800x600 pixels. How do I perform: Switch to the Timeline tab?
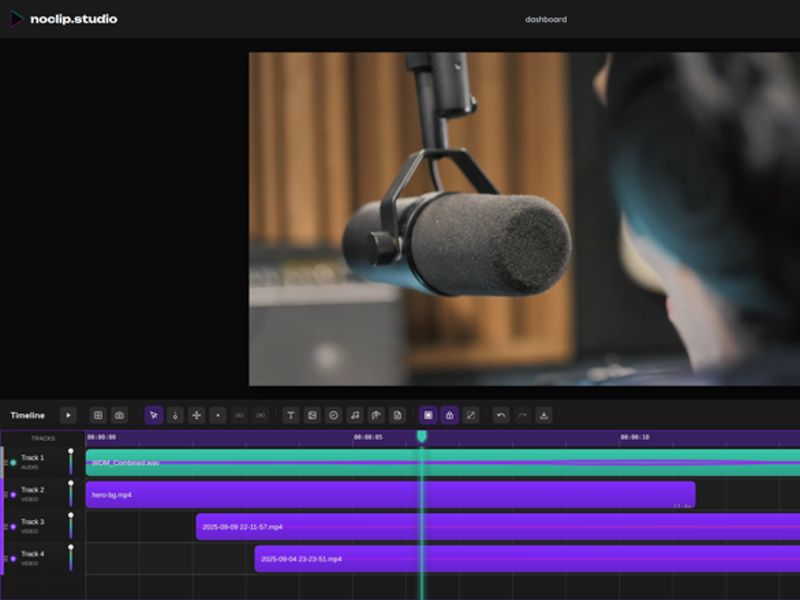27,414
